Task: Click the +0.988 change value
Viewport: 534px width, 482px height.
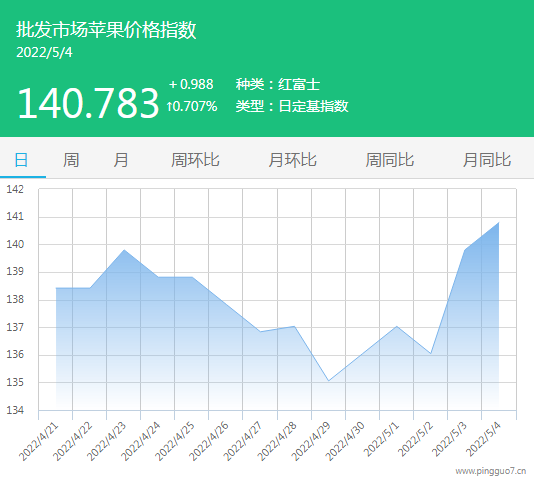Action: coord(191,84)
